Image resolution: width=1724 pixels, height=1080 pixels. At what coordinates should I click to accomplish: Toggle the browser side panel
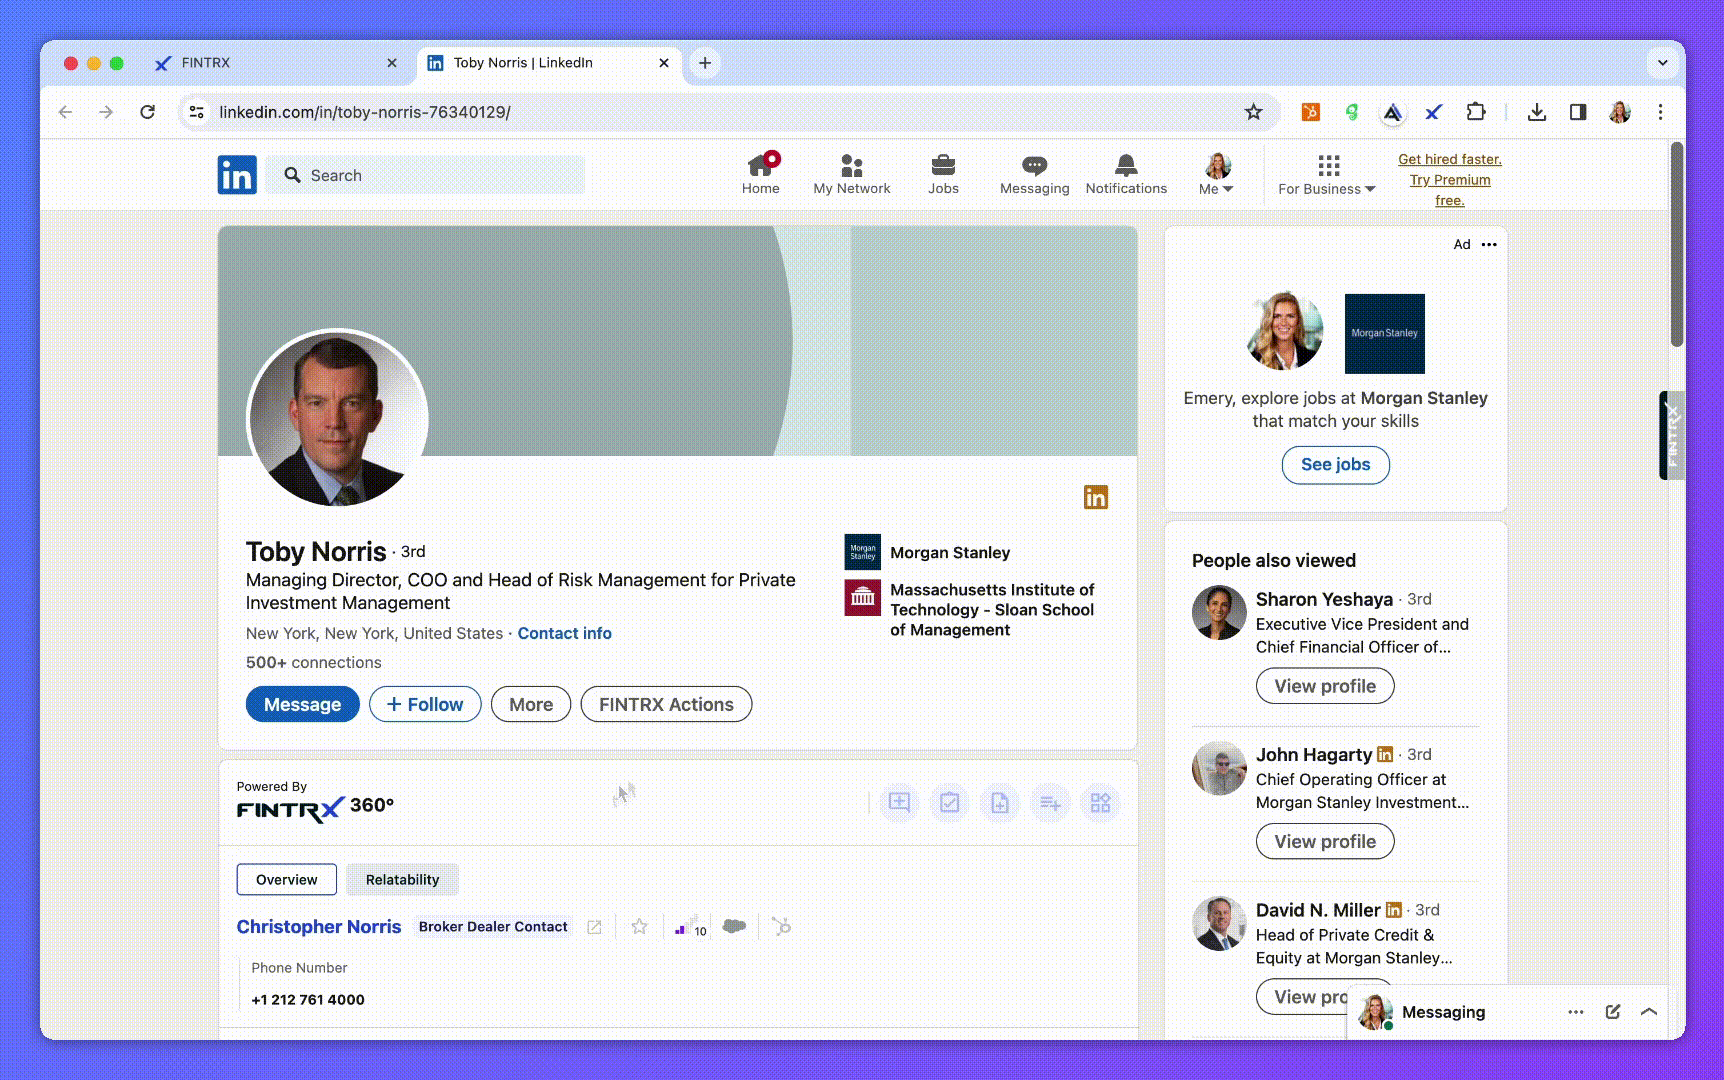(1578, 112)
